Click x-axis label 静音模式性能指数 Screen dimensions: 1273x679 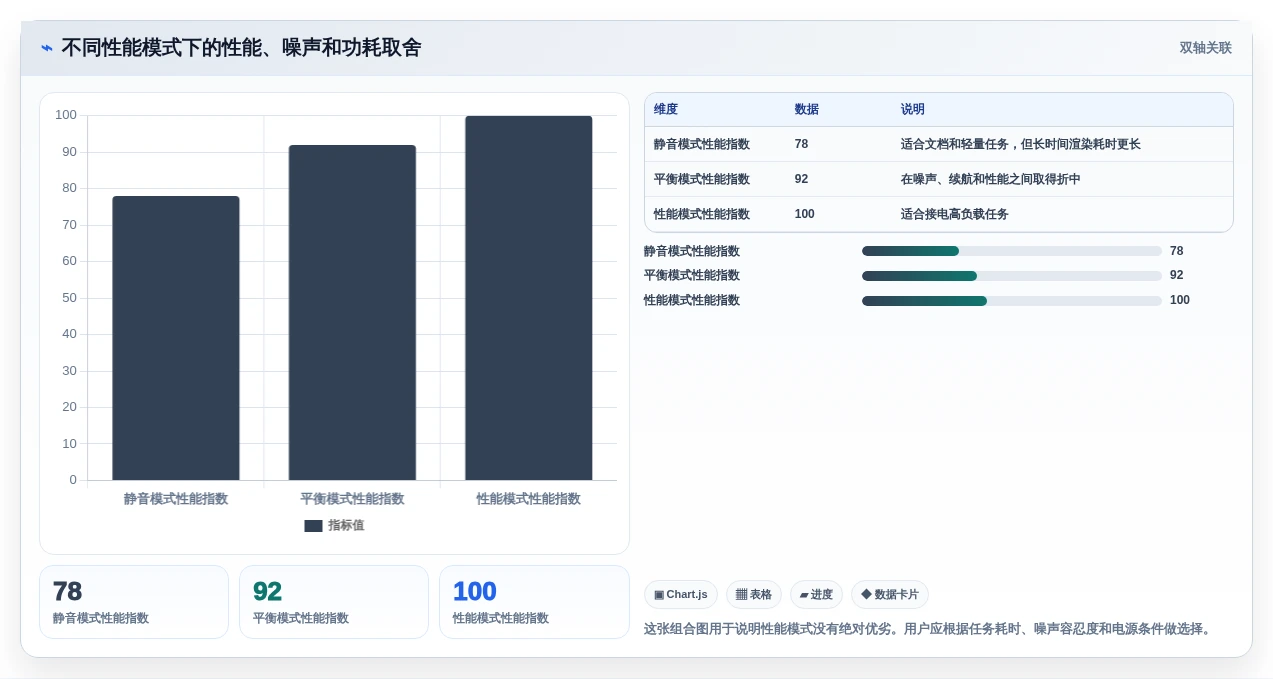pos(176,498)
